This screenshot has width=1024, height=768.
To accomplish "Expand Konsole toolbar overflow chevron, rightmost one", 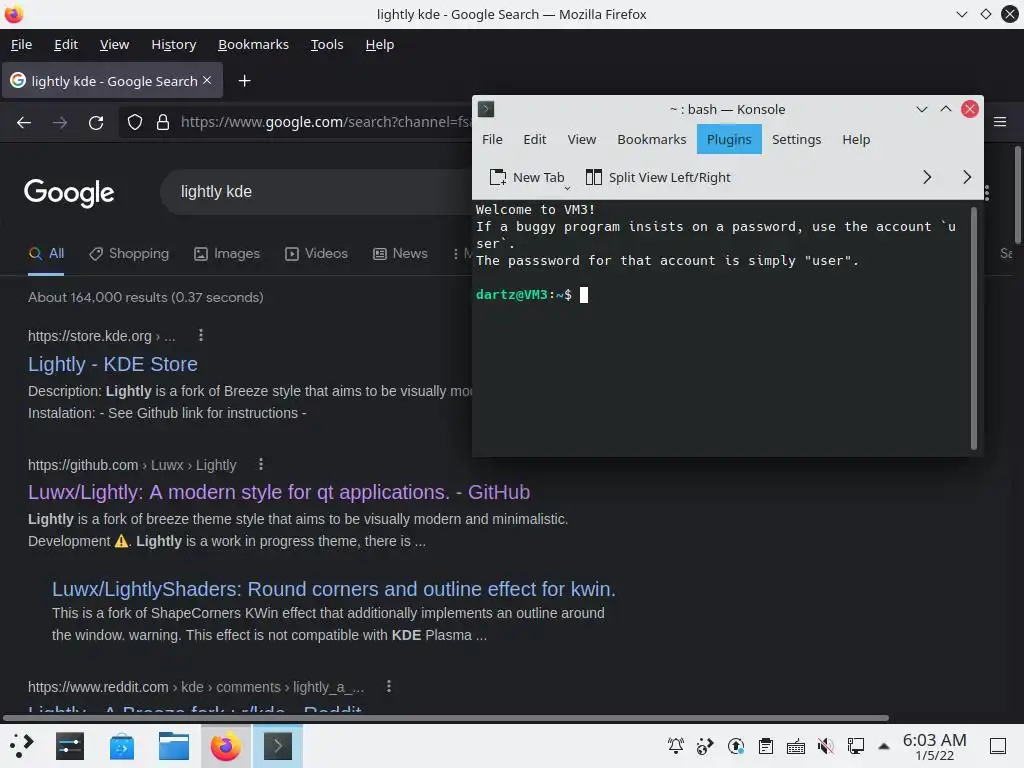I will tap(967, 177).
